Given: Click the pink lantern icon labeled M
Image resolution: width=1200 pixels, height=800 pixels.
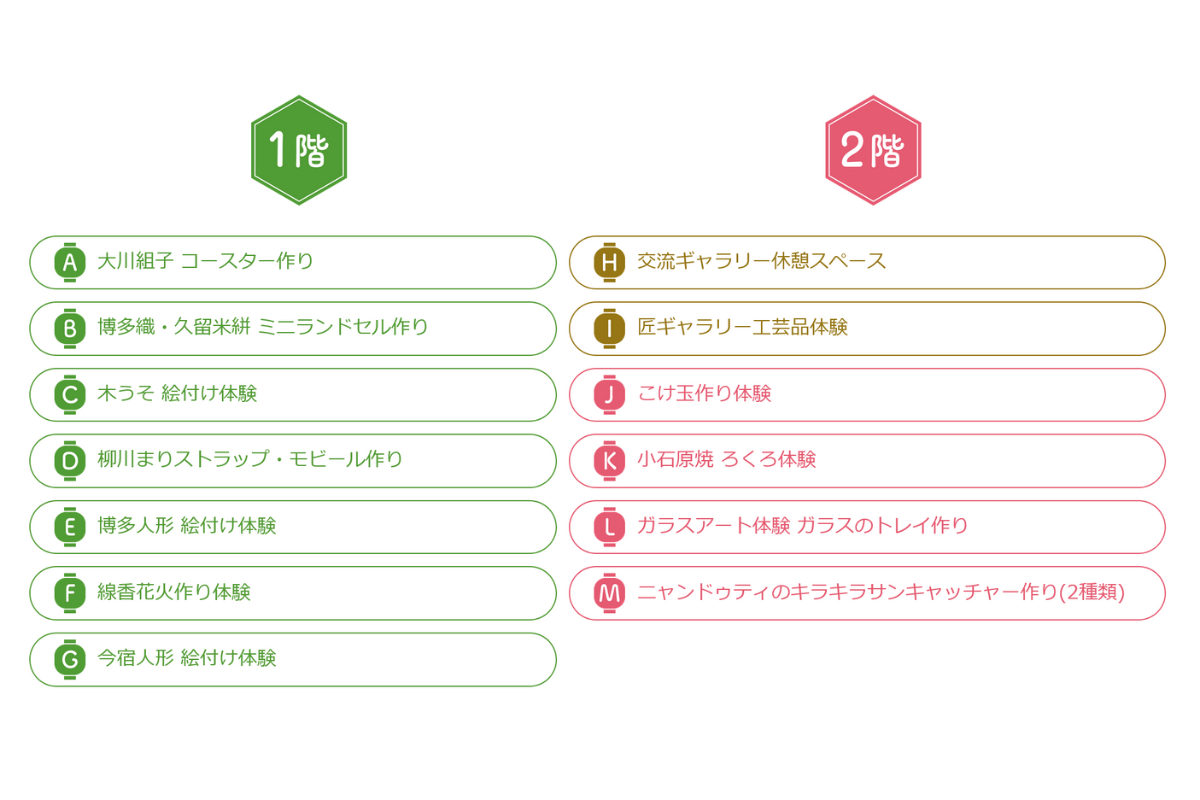Looking at the screenshot, I should coord(609,593).
